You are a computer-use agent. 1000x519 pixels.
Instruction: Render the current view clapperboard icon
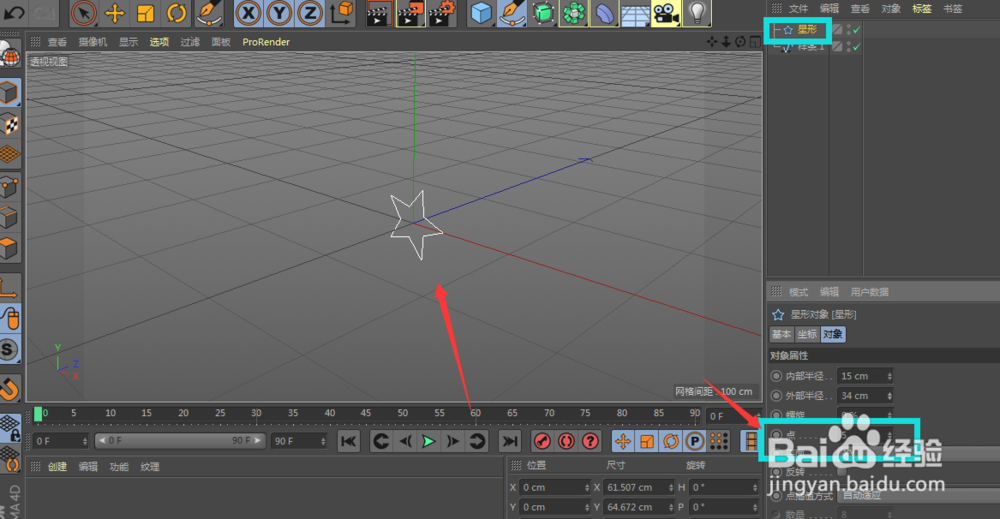click(x=379, y=13)
